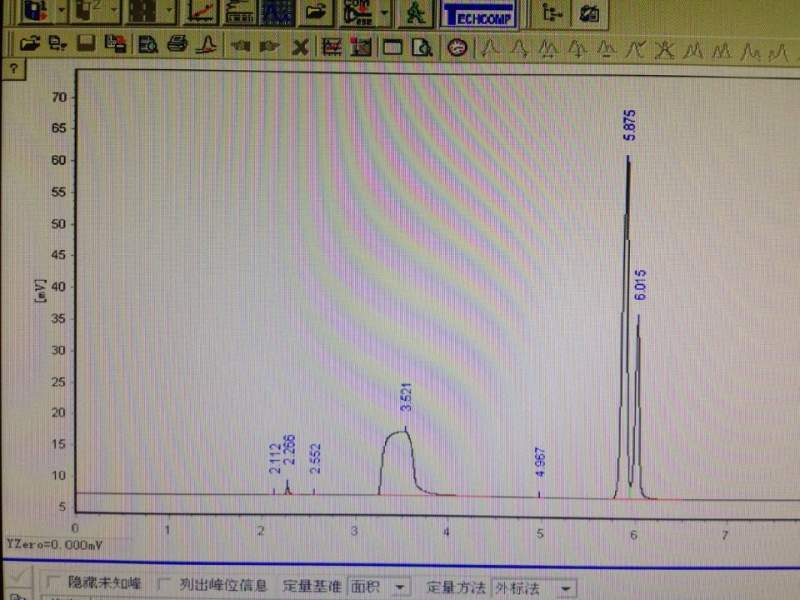Click the batch files icon next to open folder
The width and height of the screenshot is (800, 600).
[x=58, y=45]
